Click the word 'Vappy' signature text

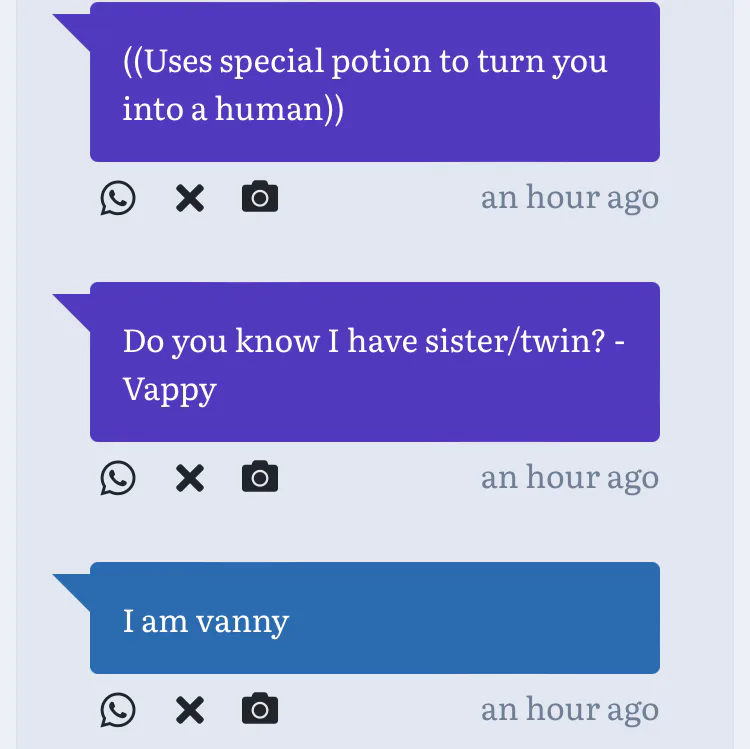(x=170, y=389)
